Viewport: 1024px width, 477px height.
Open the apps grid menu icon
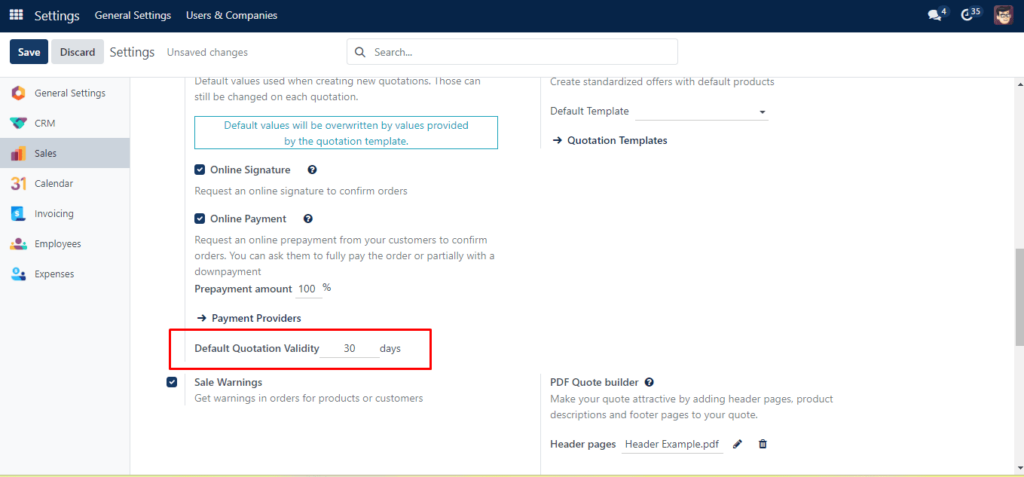(16, 15)
